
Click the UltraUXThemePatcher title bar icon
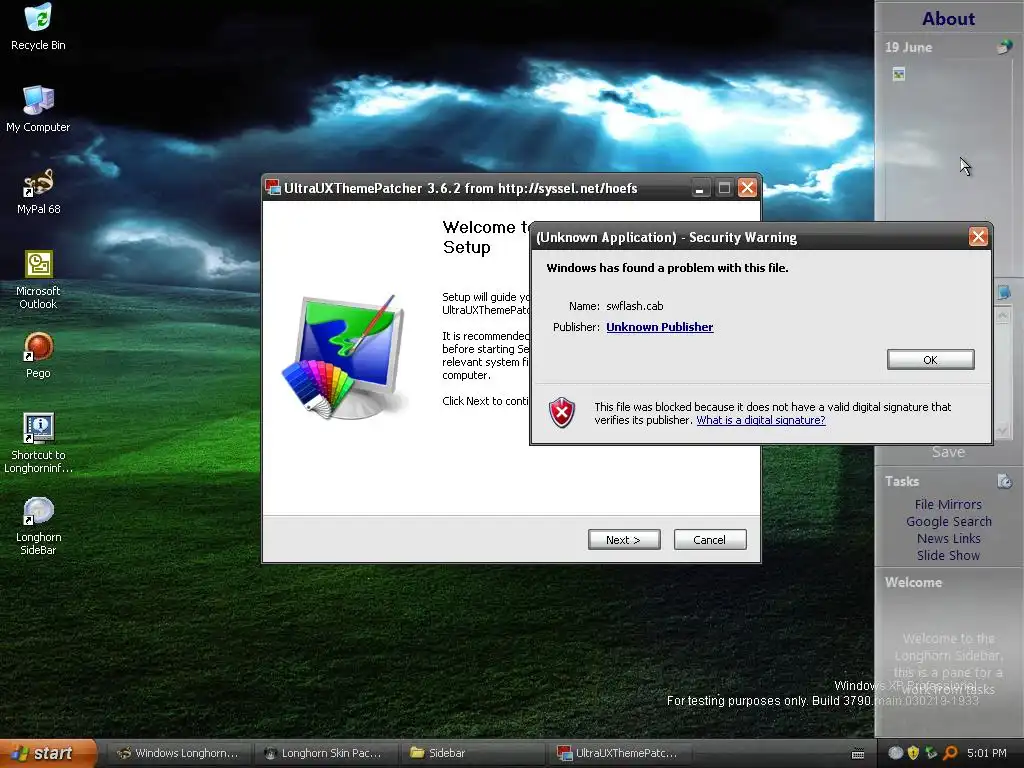pyautogui.click(x=273, y=188)
